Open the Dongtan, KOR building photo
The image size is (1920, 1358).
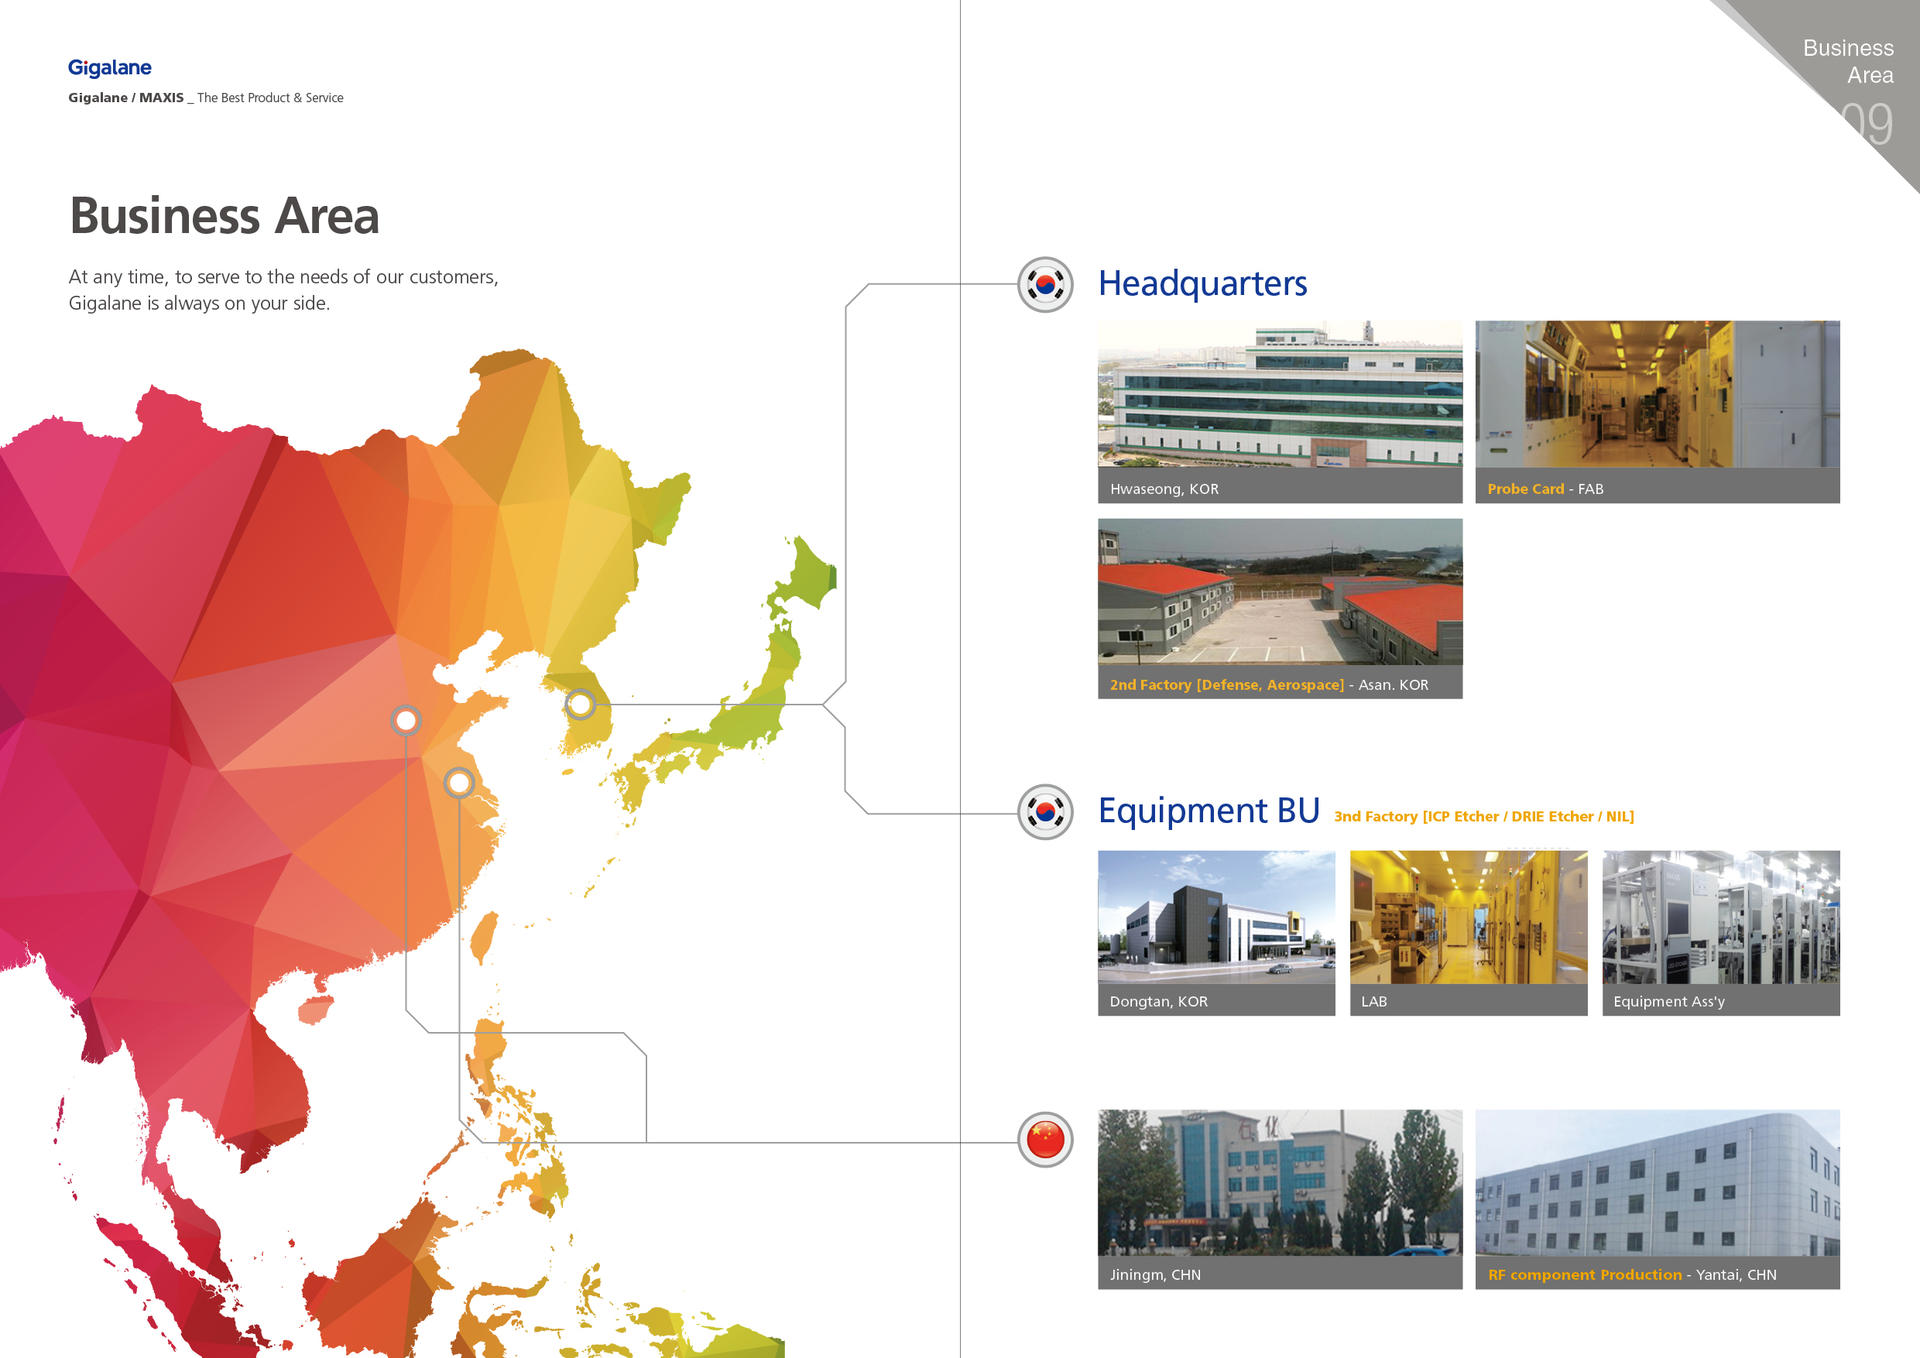click(1216, 917)
